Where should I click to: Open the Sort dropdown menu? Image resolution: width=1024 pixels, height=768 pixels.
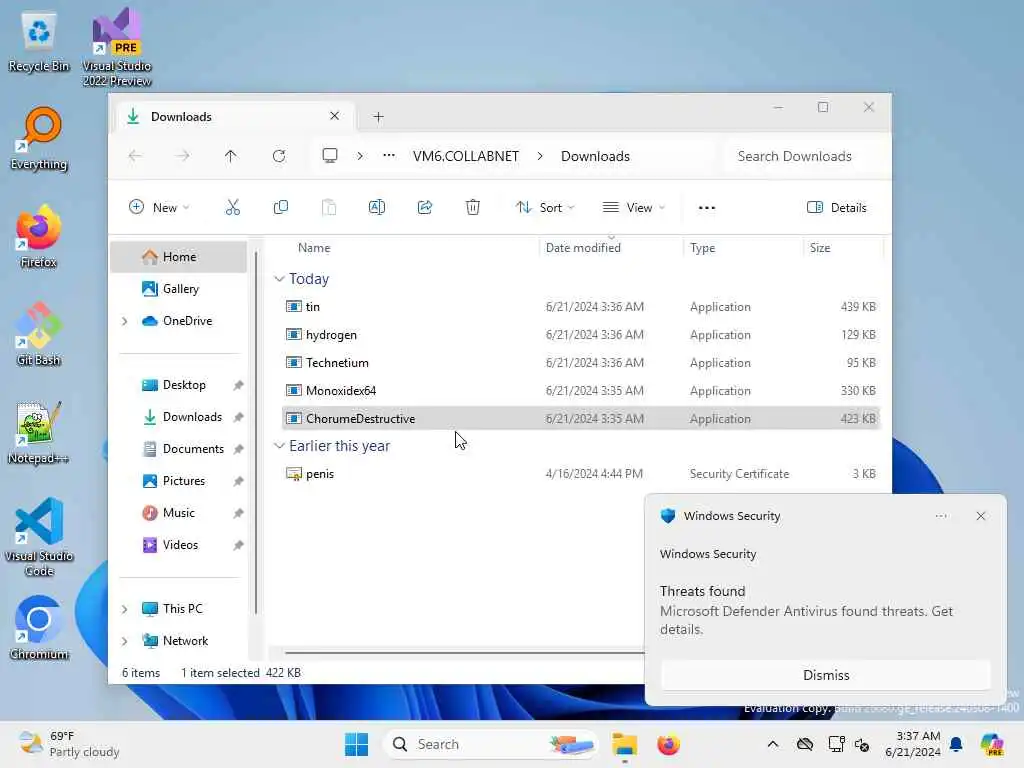pos(545,208)
